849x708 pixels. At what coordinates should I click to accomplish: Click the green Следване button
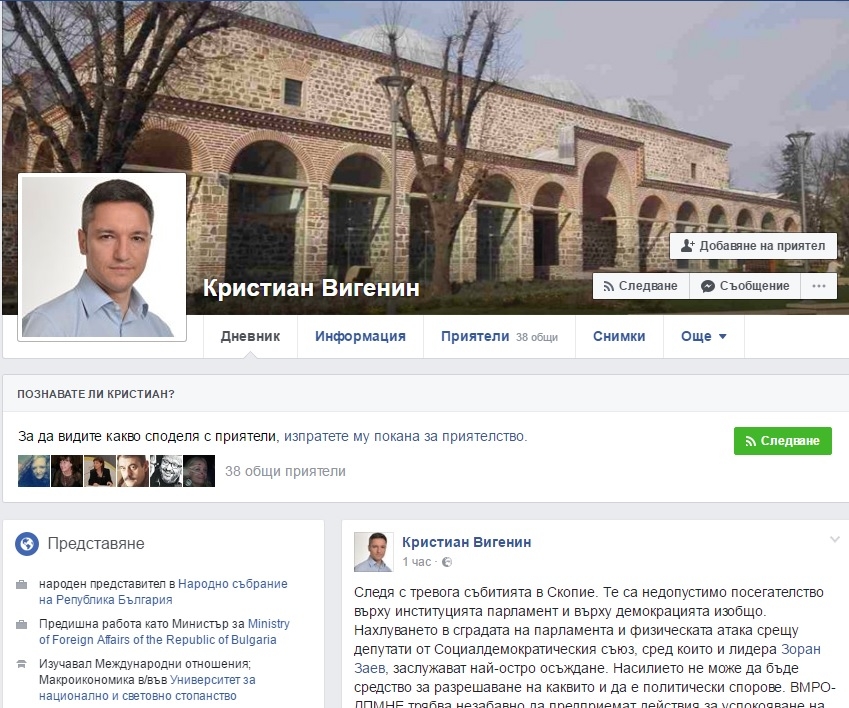(782, 441)
